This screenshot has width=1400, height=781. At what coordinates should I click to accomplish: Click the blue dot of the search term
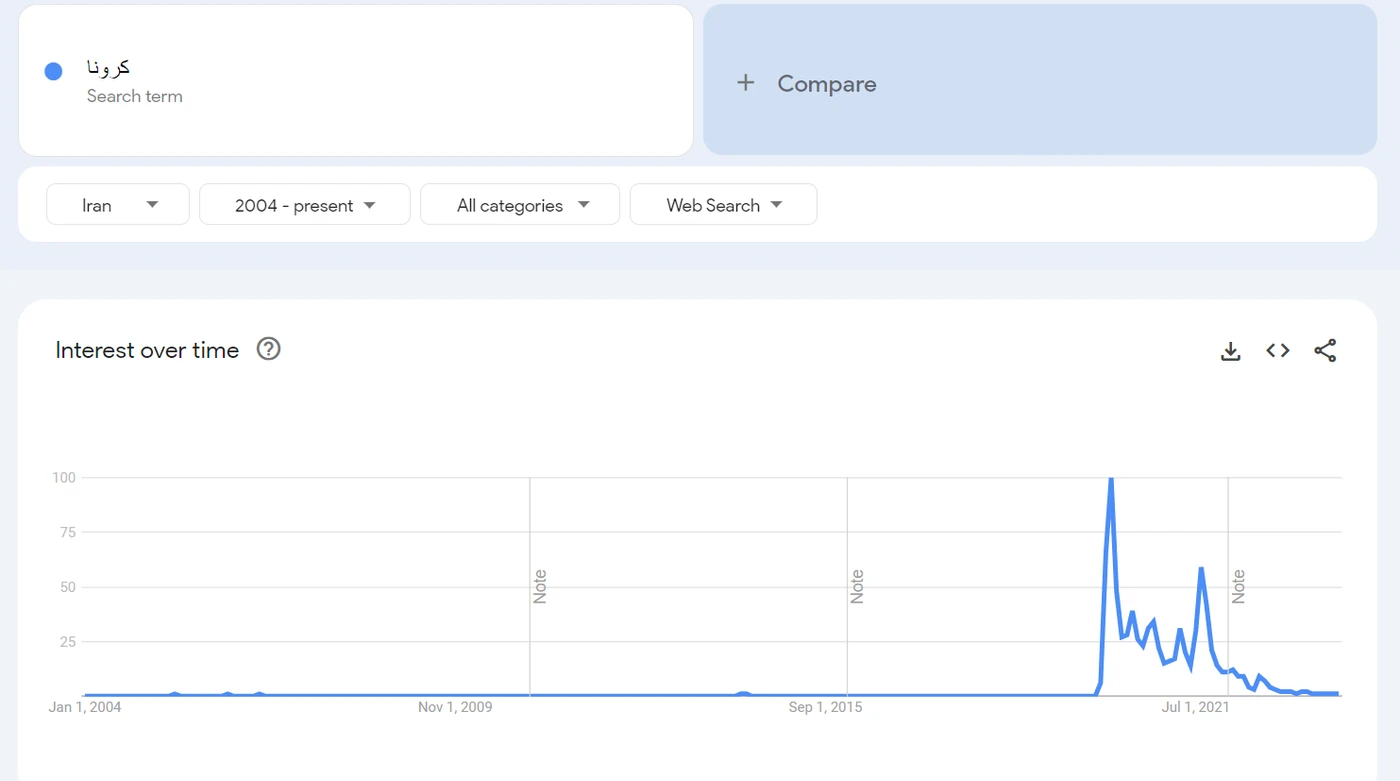tap(54, 71)
